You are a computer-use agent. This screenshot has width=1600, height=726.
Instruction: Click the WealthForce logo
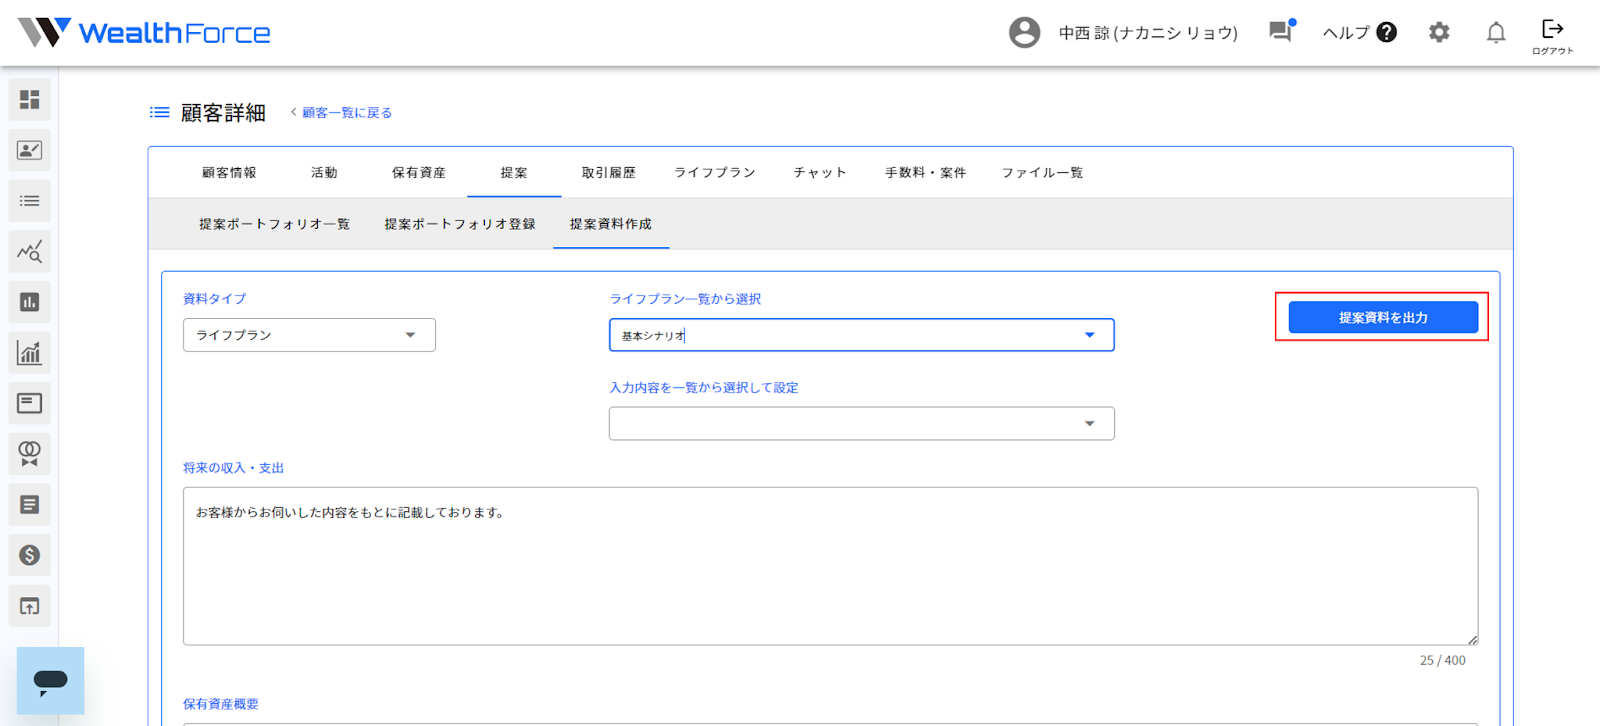pos(144,33)
